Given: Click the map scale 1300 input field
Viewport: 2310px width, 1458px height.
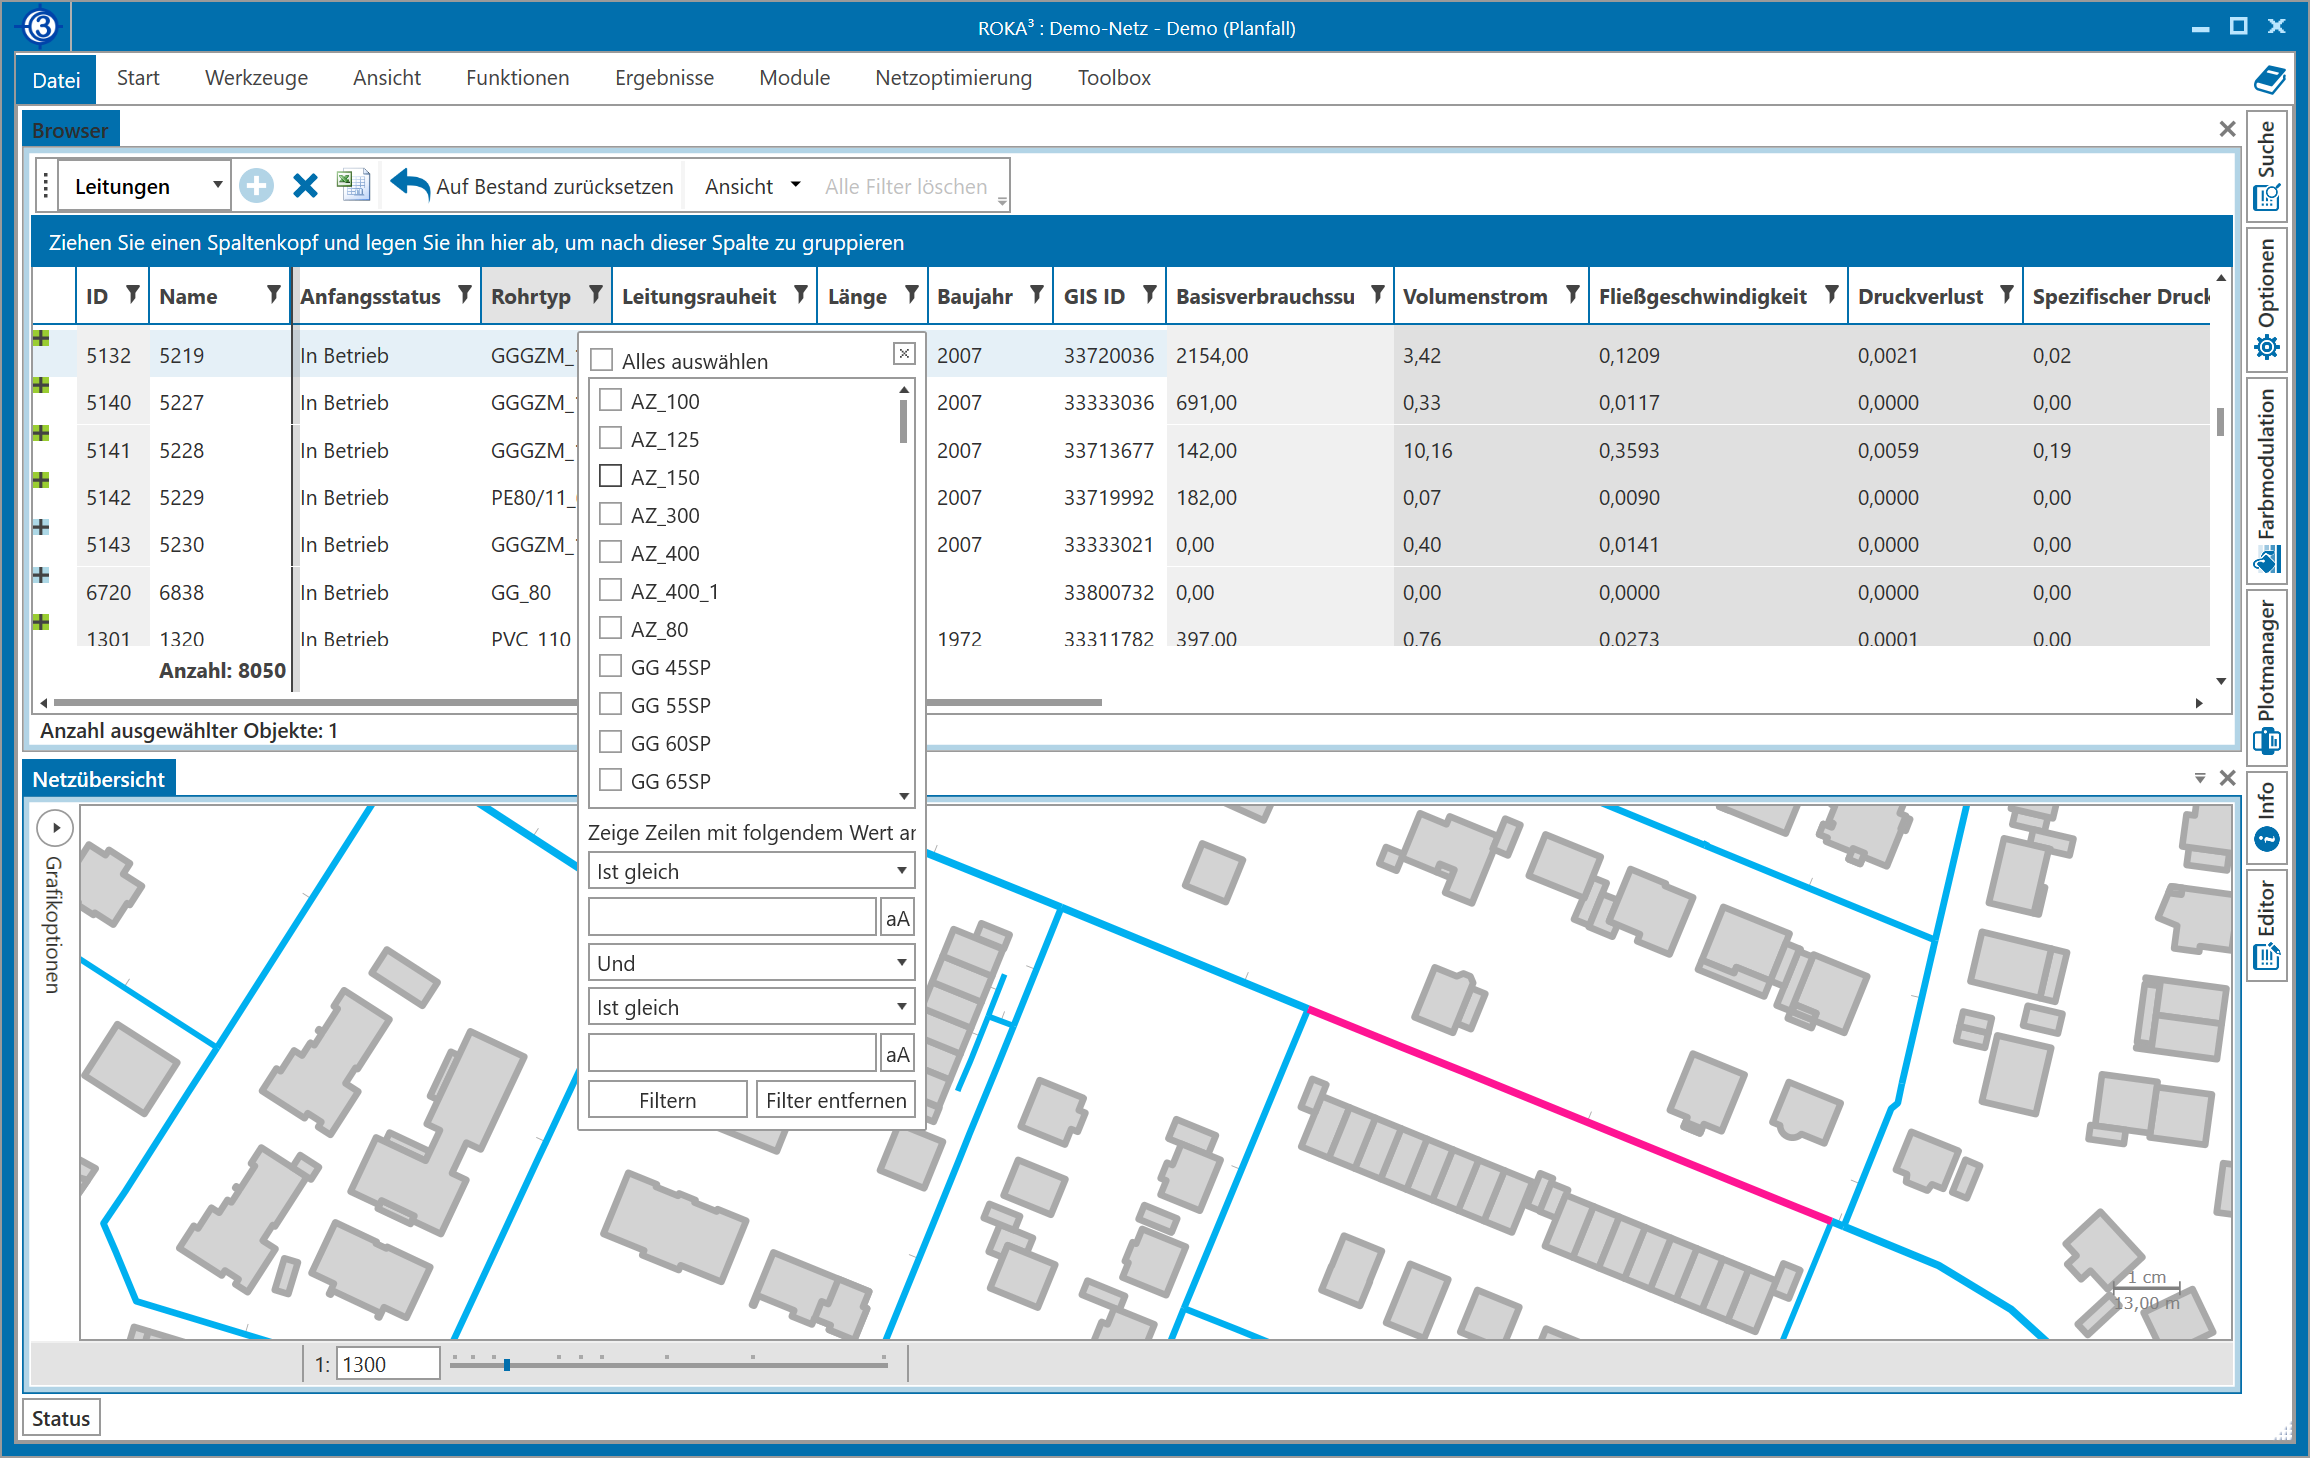Looking at the screenshot, I should 387,1364.
